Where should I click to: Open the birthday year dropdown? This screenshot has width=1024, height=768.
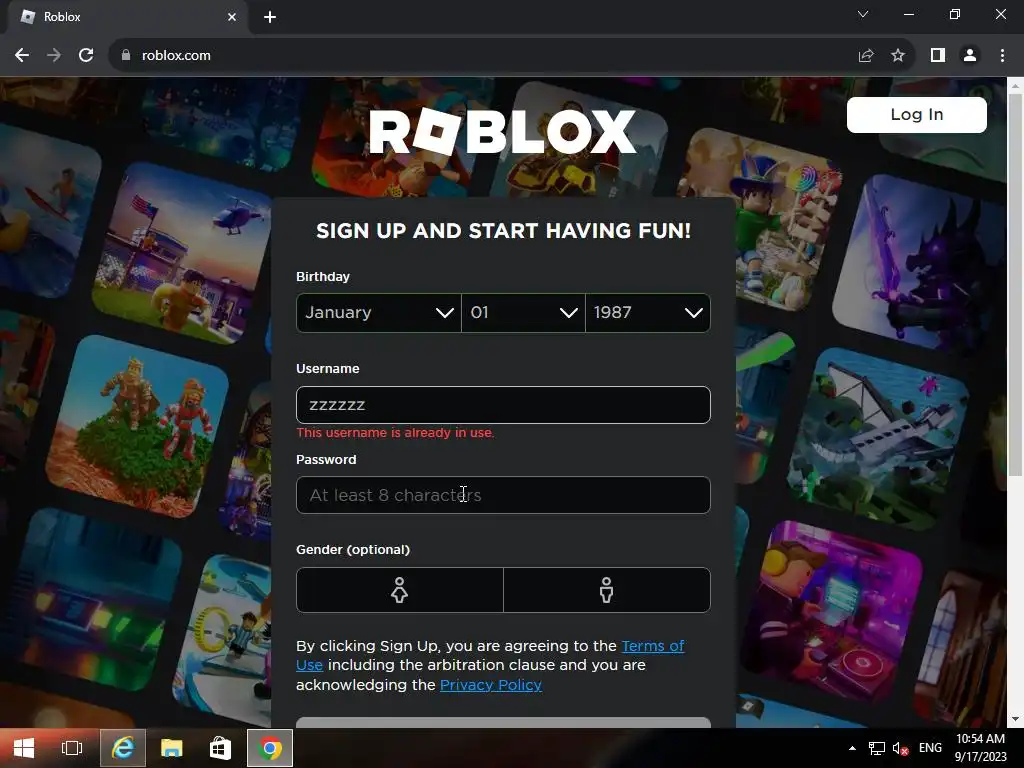(x=648, y=313)
